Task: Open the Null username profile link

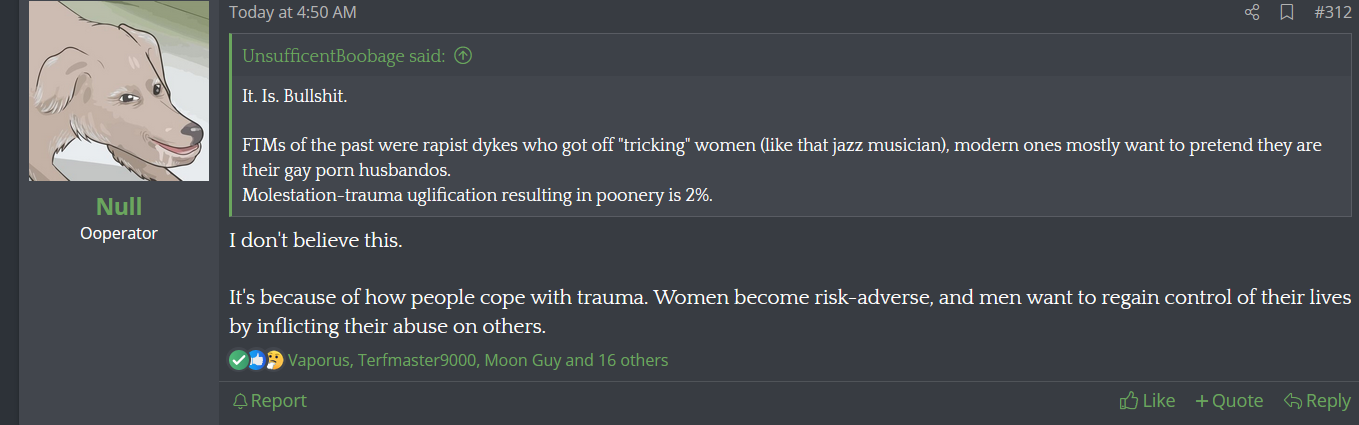Action: coord(119,207)
